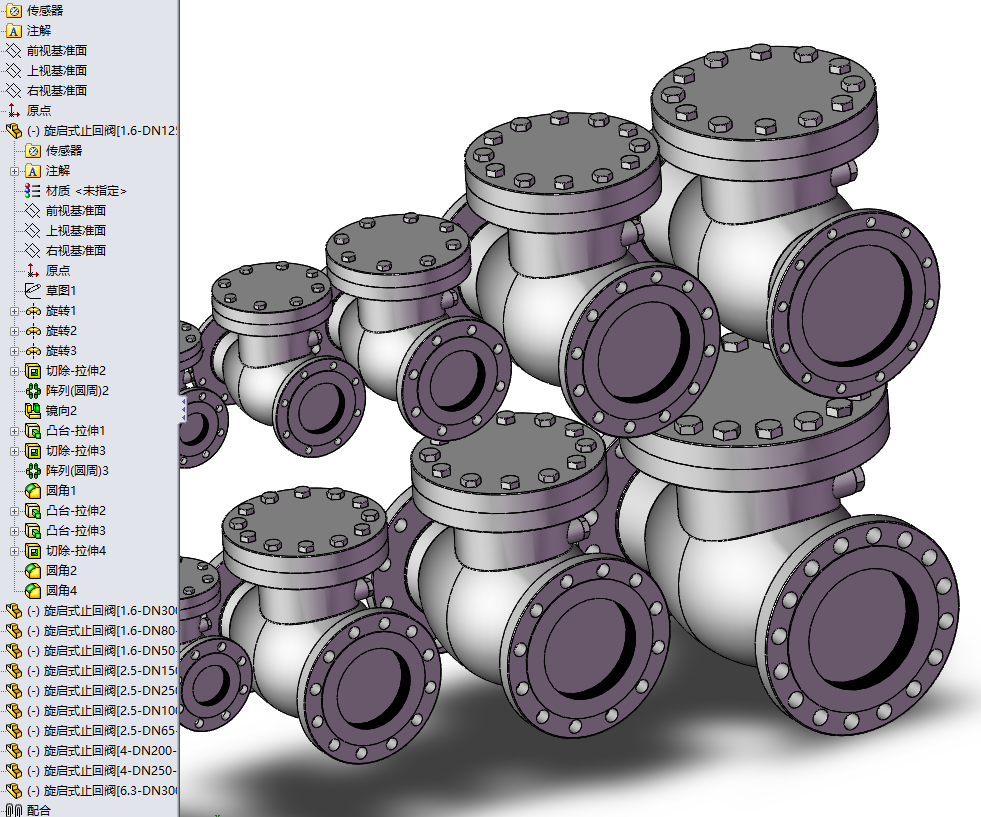The height and width of the screenshot is (817, 981).
Task: Select the assembly-level 右视基准面 plane
Action: [x=56, y=91]
